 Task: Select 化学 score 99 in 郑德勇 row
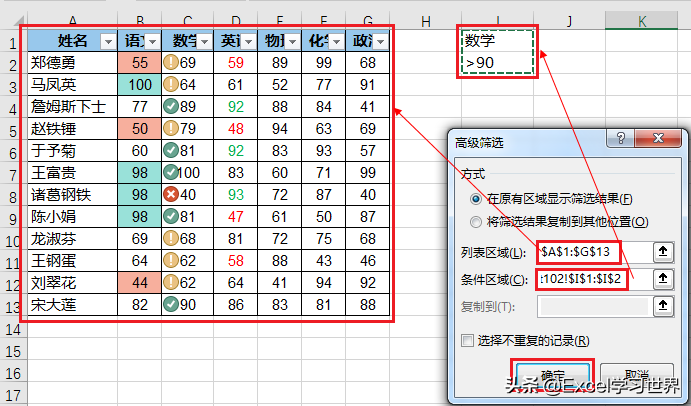coord(323,63)
